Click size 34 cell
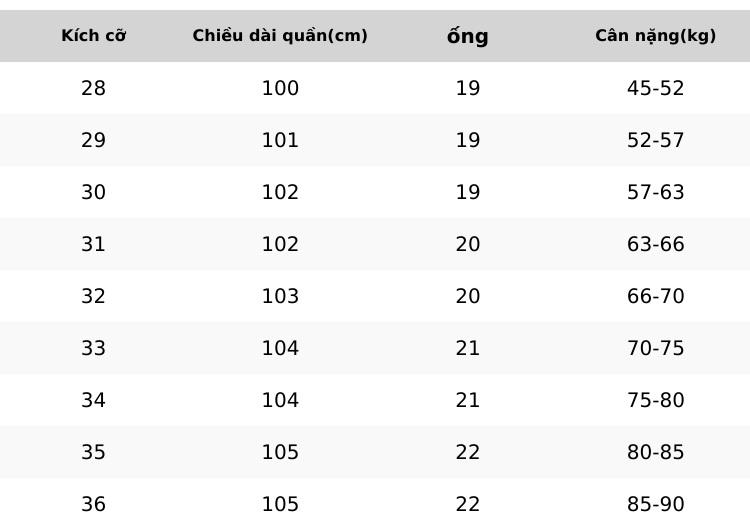The height and width of the screenshot is (530, 750). pos(93,400)
